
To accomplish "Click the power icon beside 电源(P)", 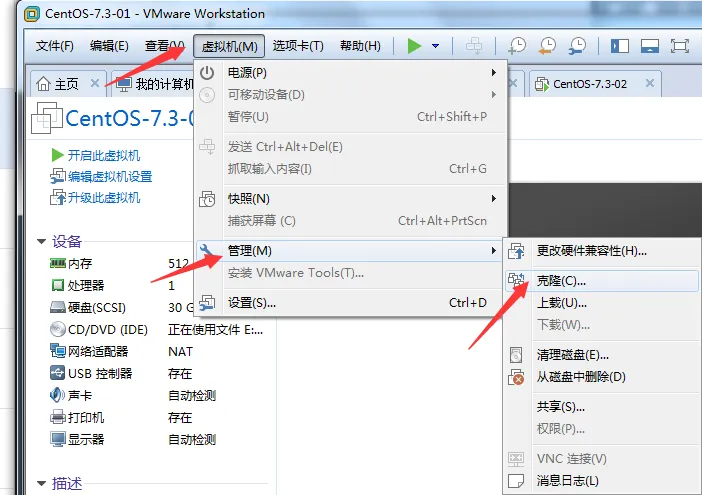I will (207, 73).
